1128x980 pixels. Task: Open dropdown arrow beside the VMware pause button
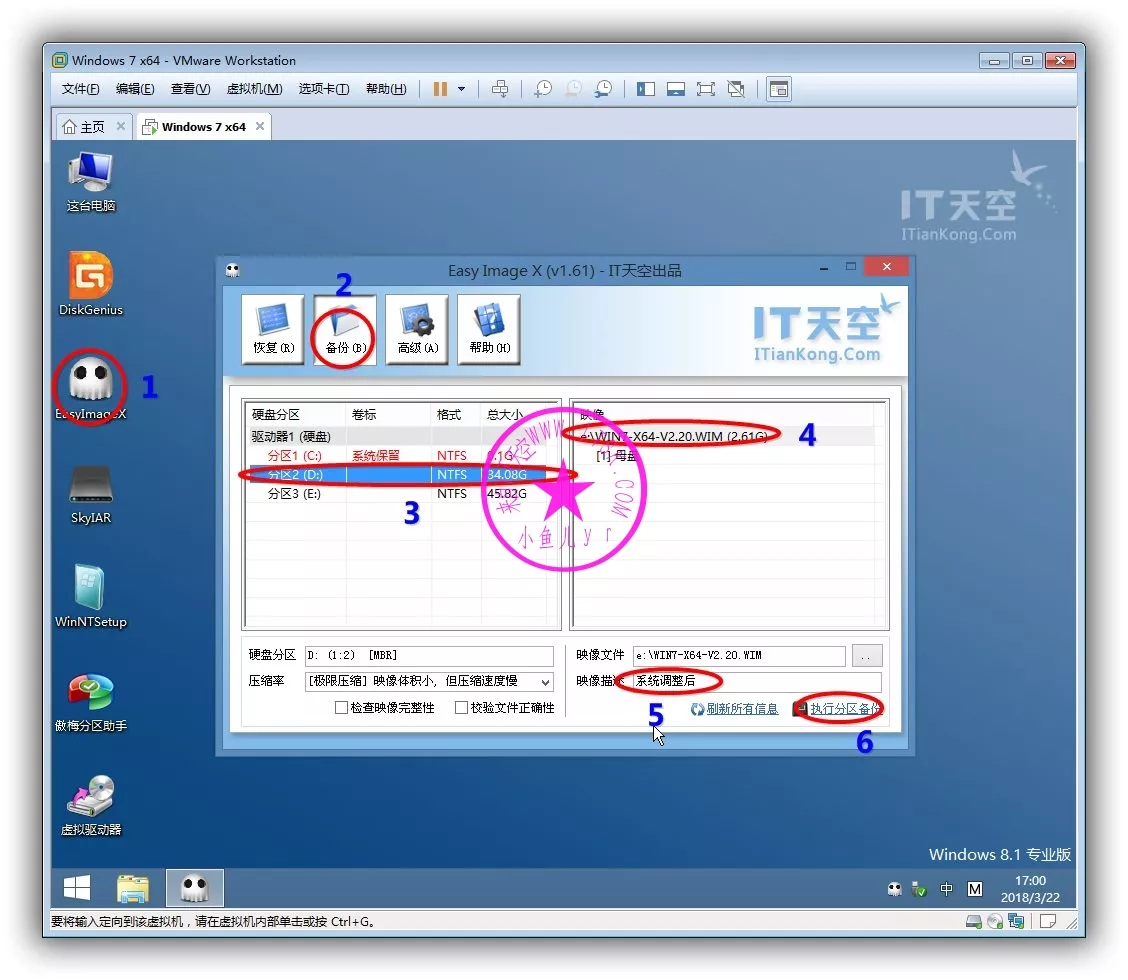click(461, 89)
